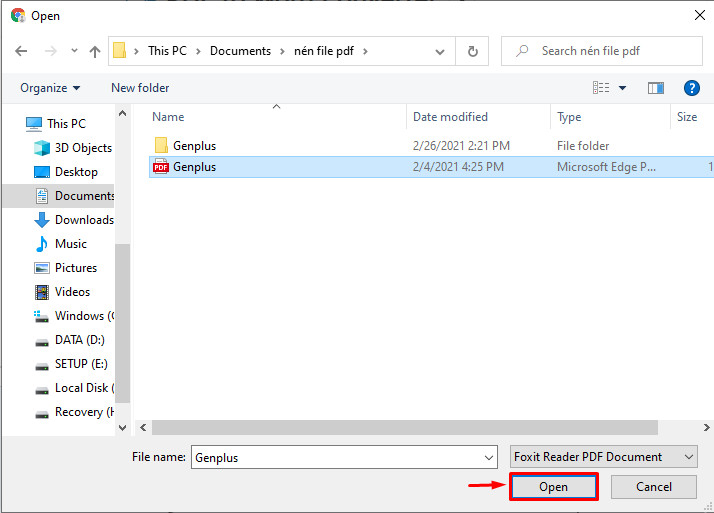
Task: Click the magnifier search icon
Action: coord(522,51)
